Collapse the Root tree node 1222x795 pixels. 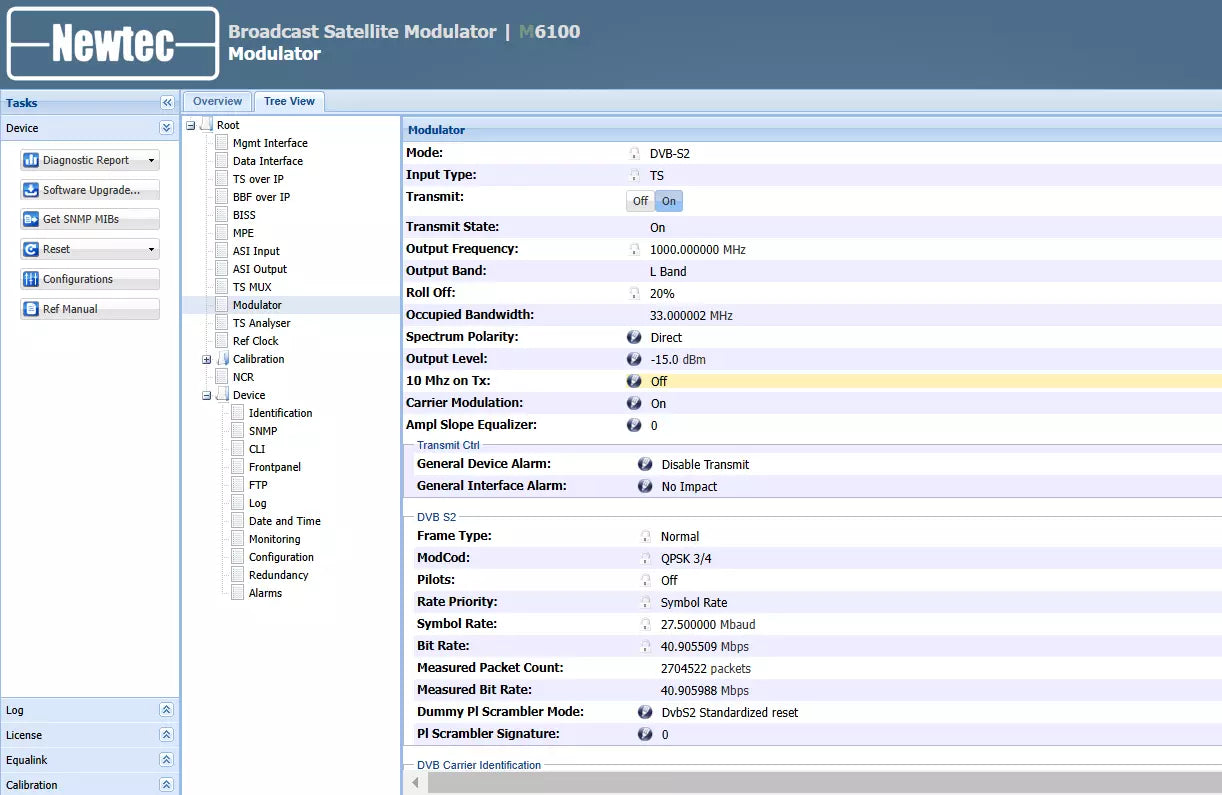[191, 125]
